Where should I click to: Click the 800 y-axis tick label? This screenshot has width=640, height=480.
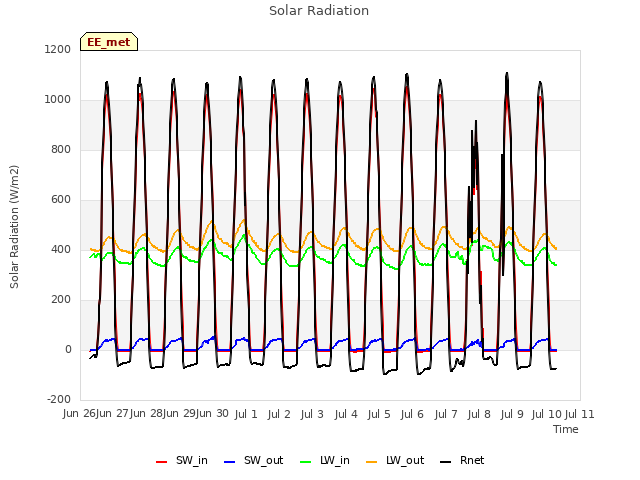(61, 149)
